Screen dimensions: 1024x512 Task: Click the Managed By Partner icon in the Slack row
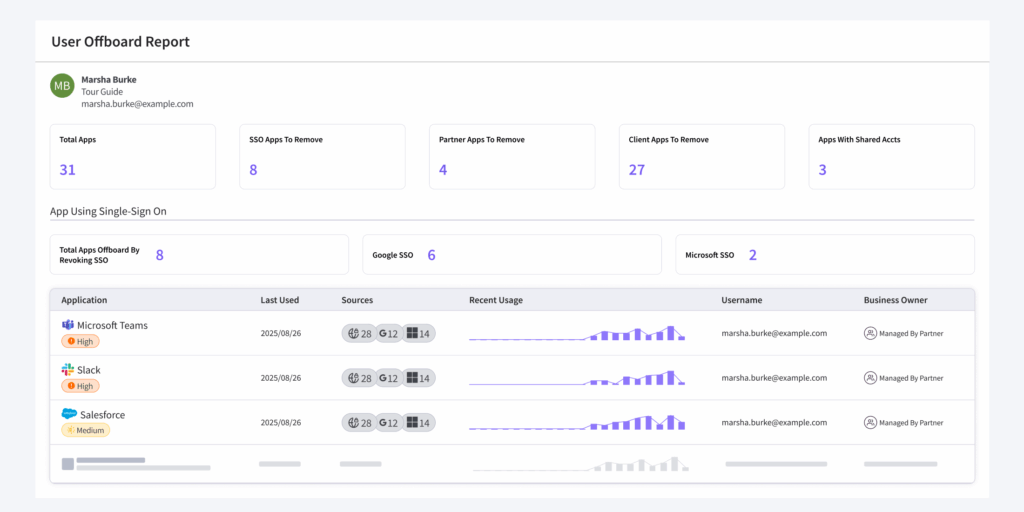[x=870, y=377]
